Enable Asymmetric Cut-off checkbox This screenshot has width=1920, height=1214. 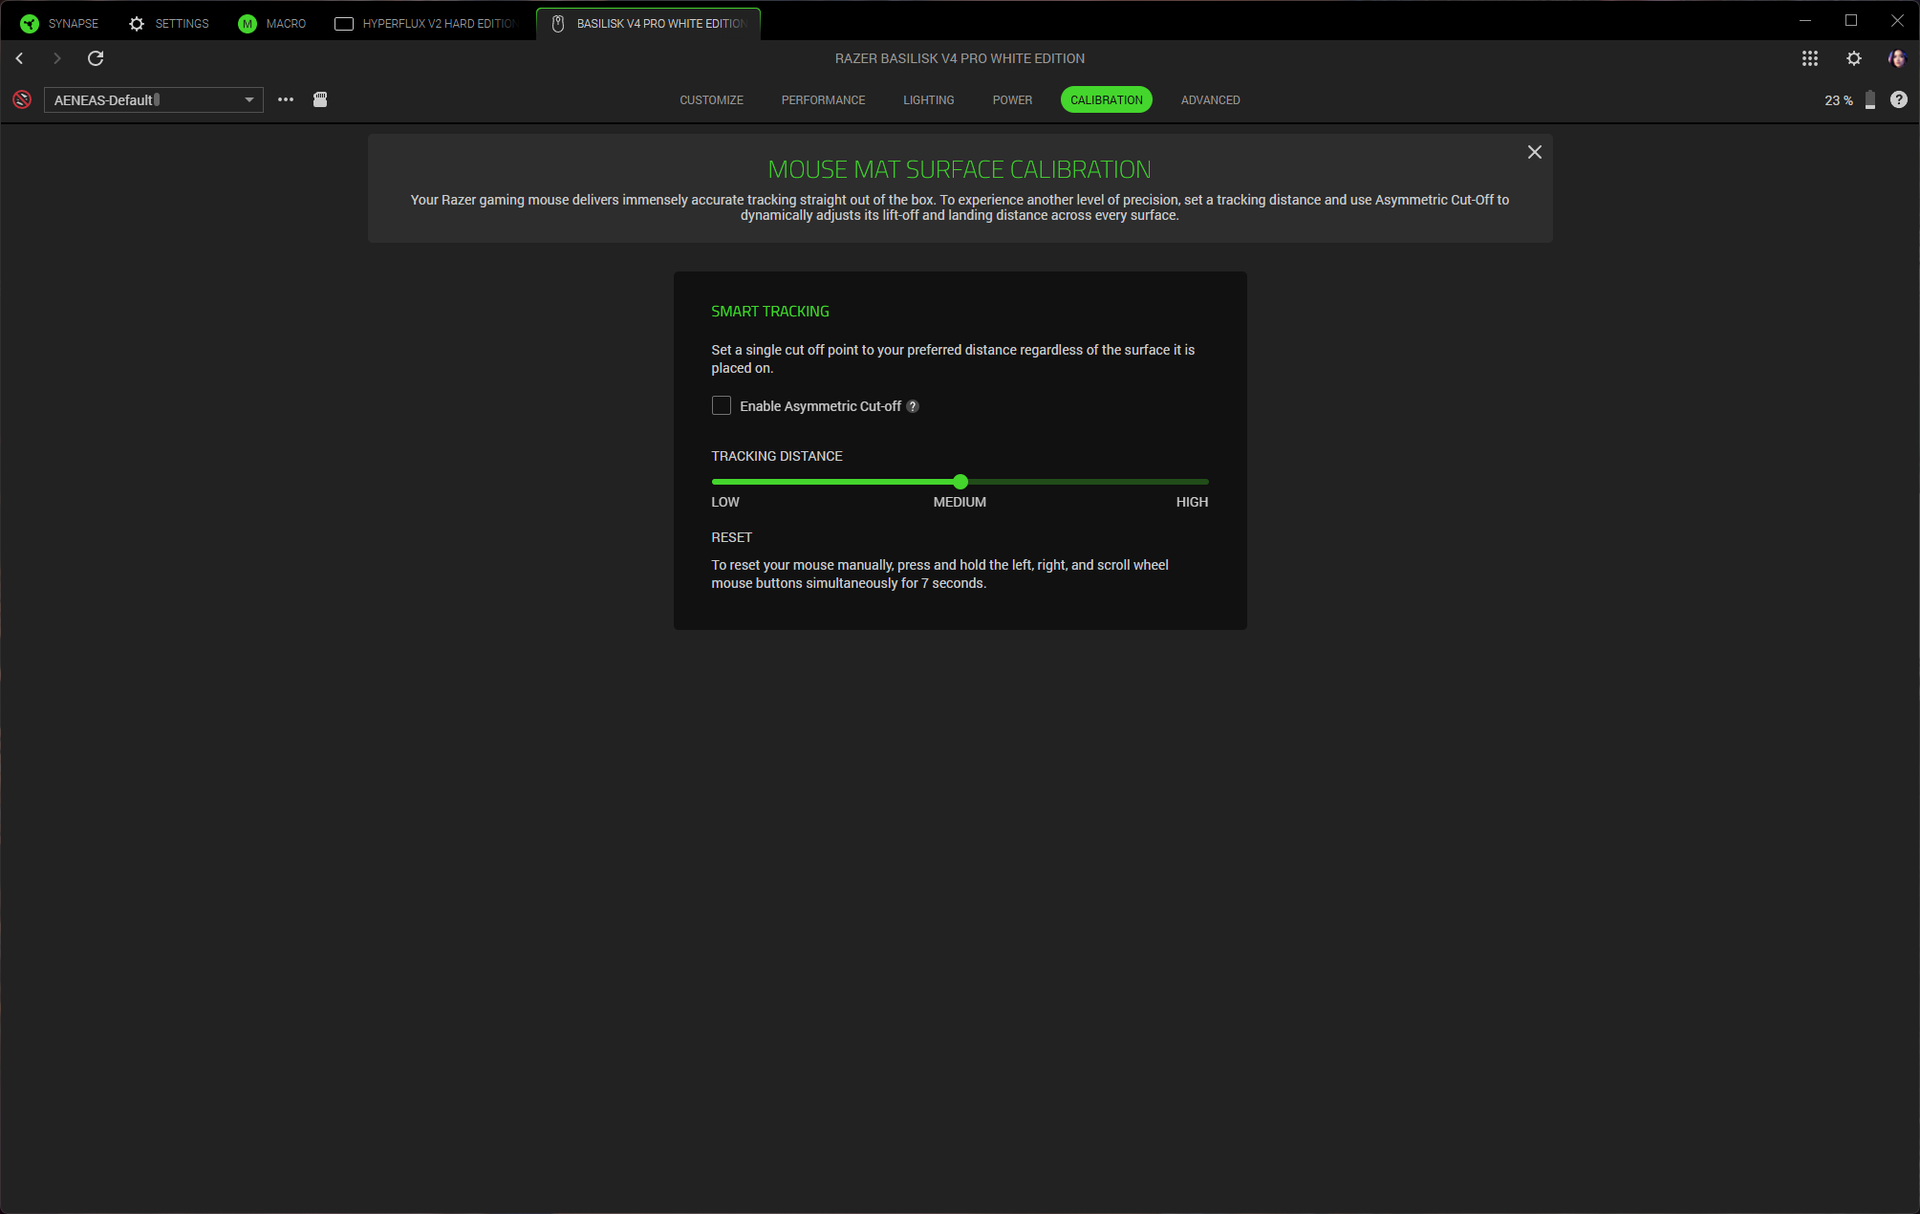(721, 405)
